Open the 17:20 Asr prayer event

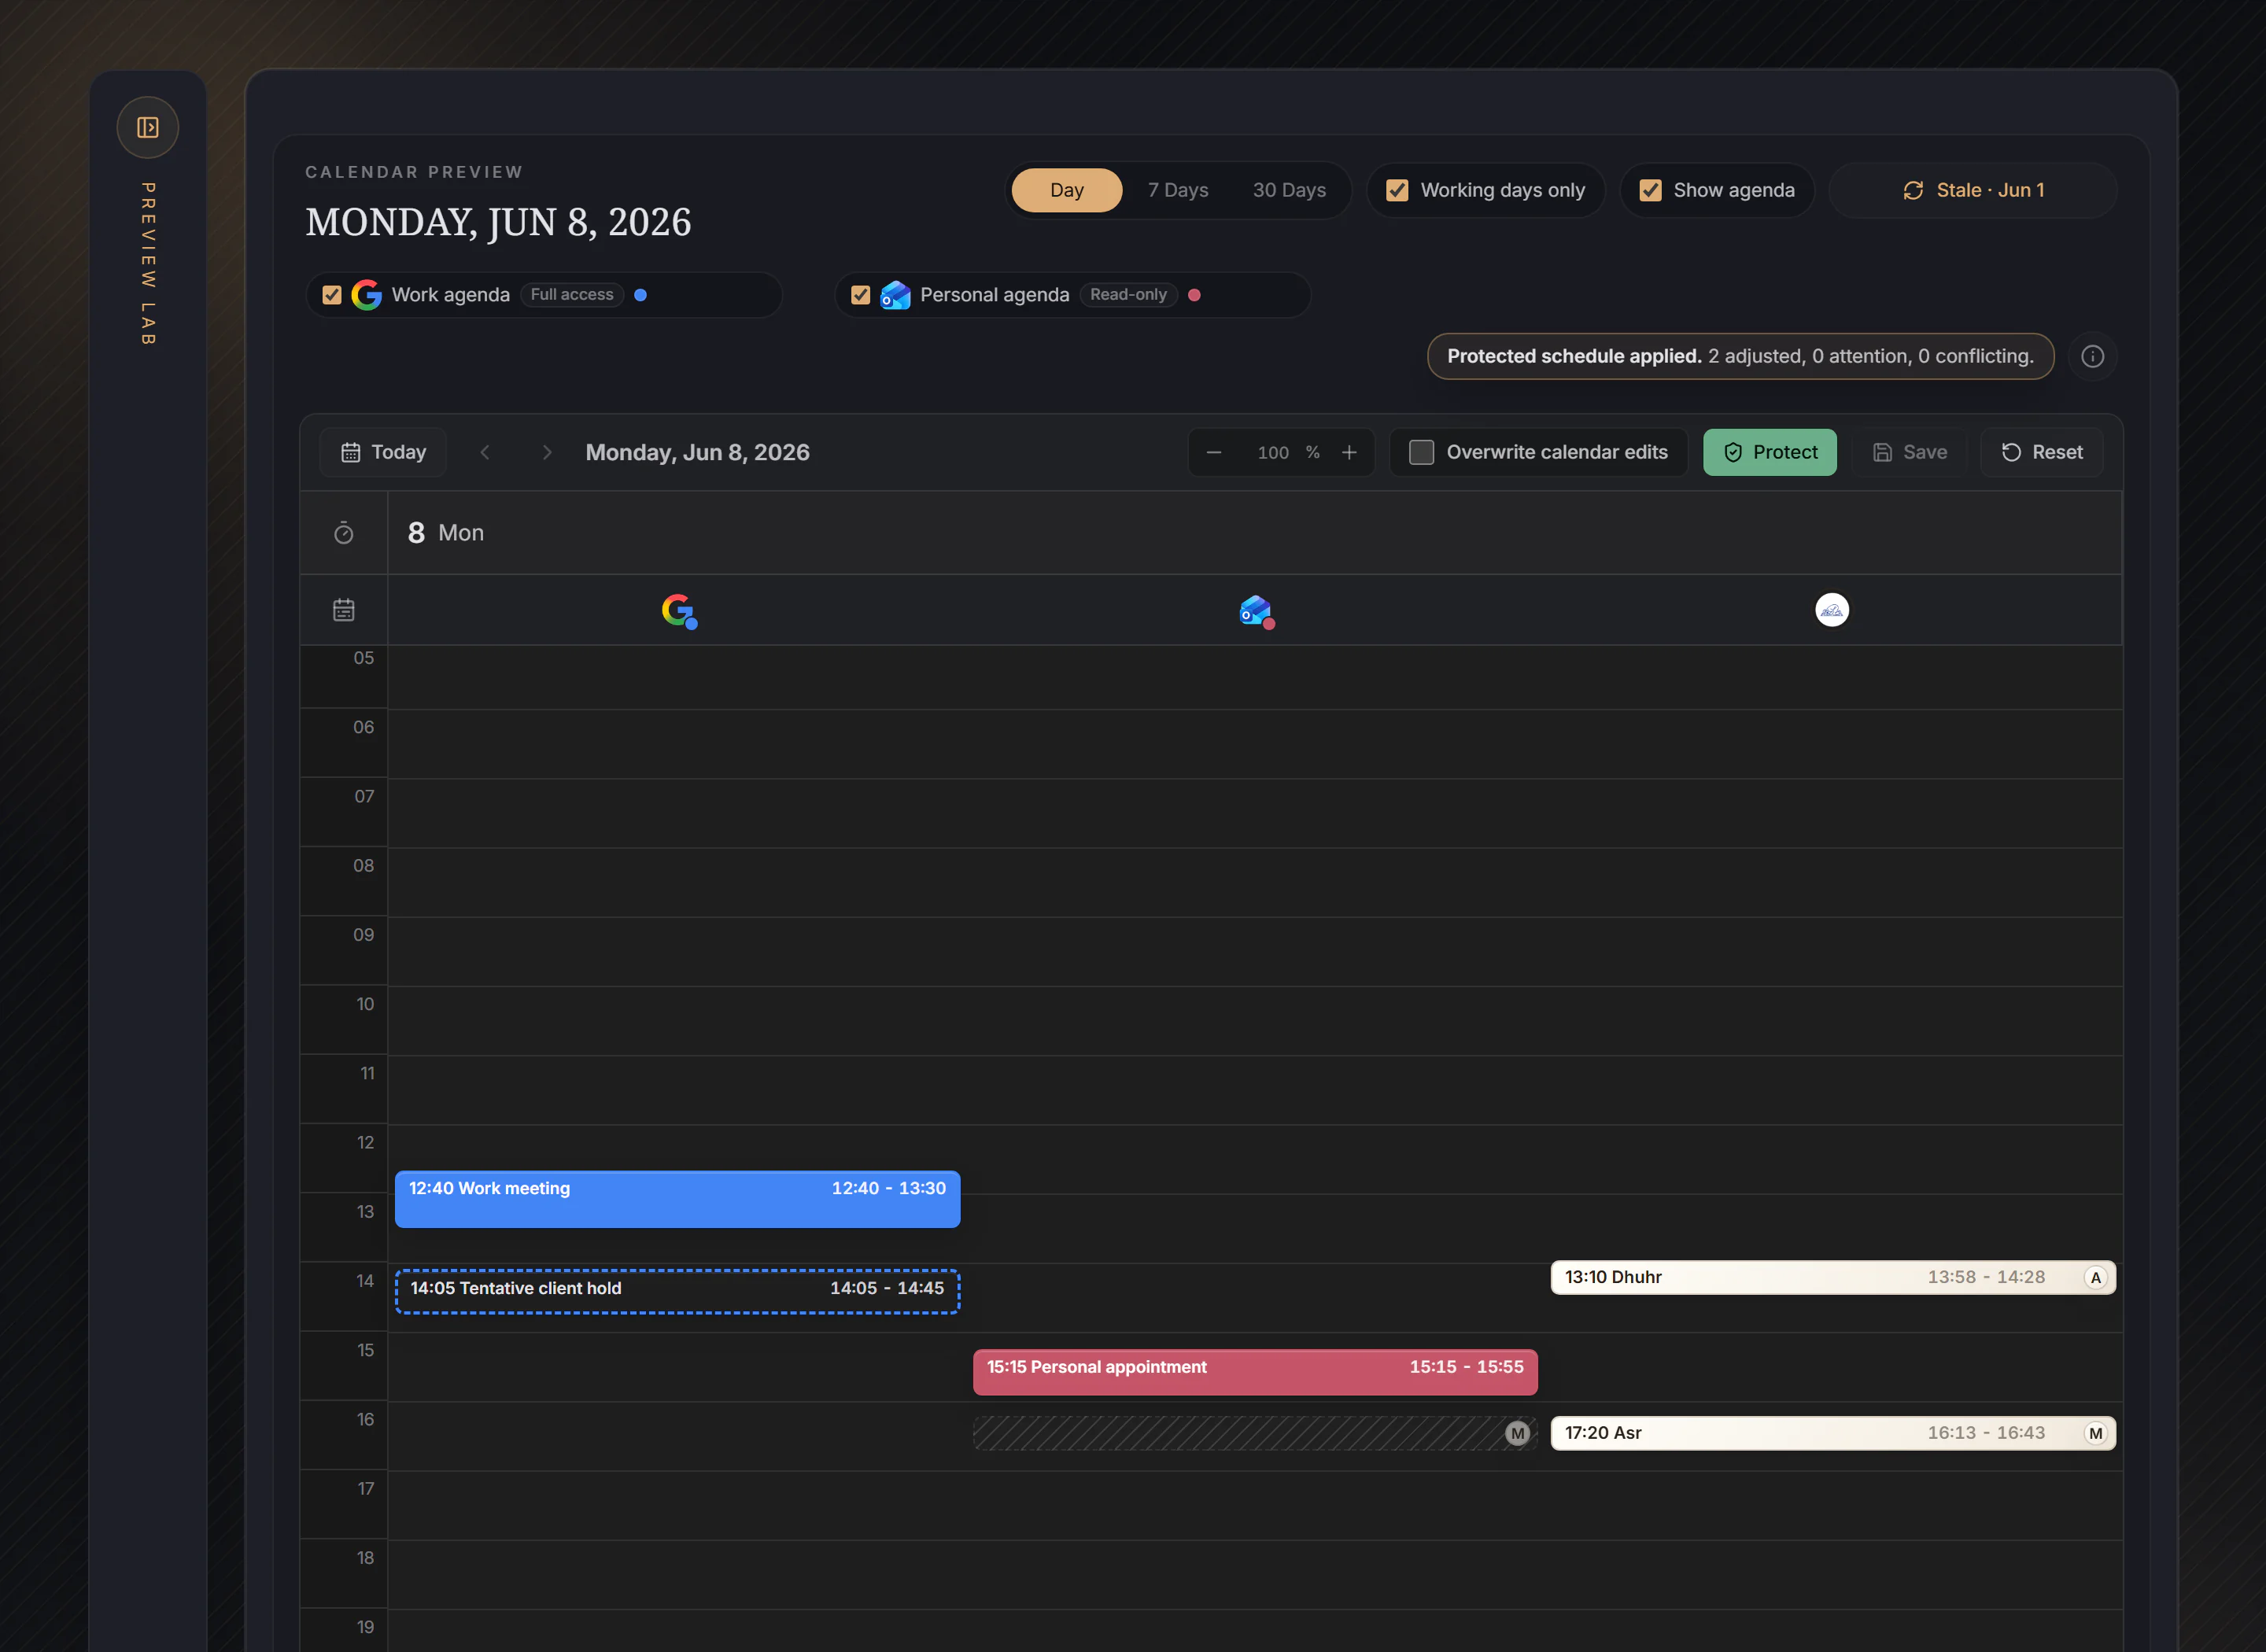1833,1433
